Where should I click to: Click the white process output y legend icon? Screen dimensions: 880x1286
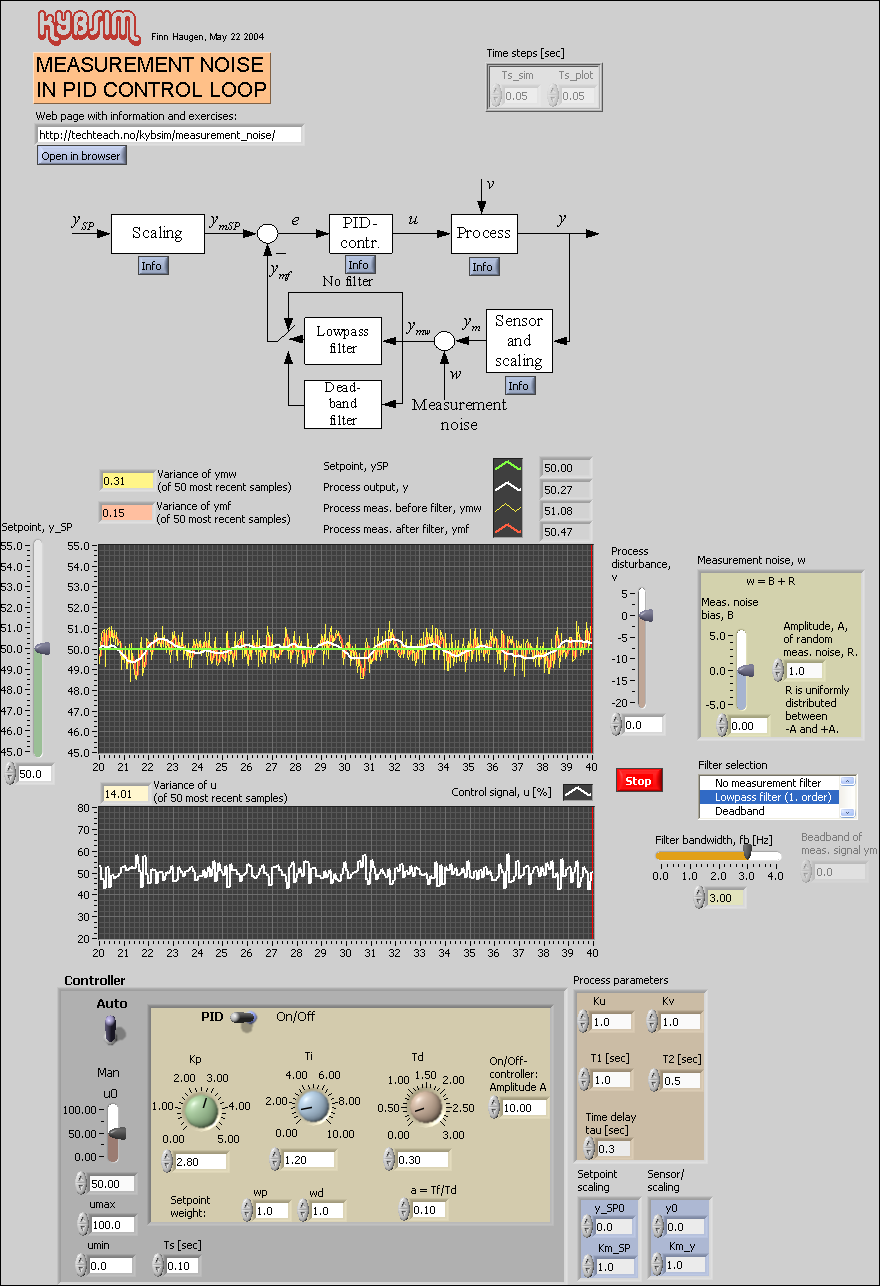507,488
